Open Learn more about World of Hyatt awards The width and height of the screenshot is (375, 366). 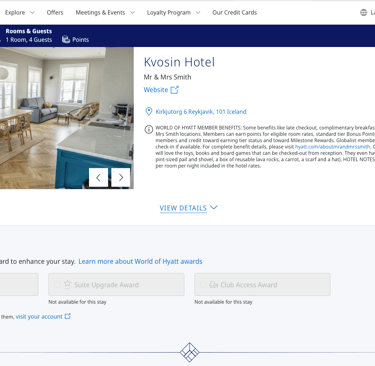(x=140, y=261)
